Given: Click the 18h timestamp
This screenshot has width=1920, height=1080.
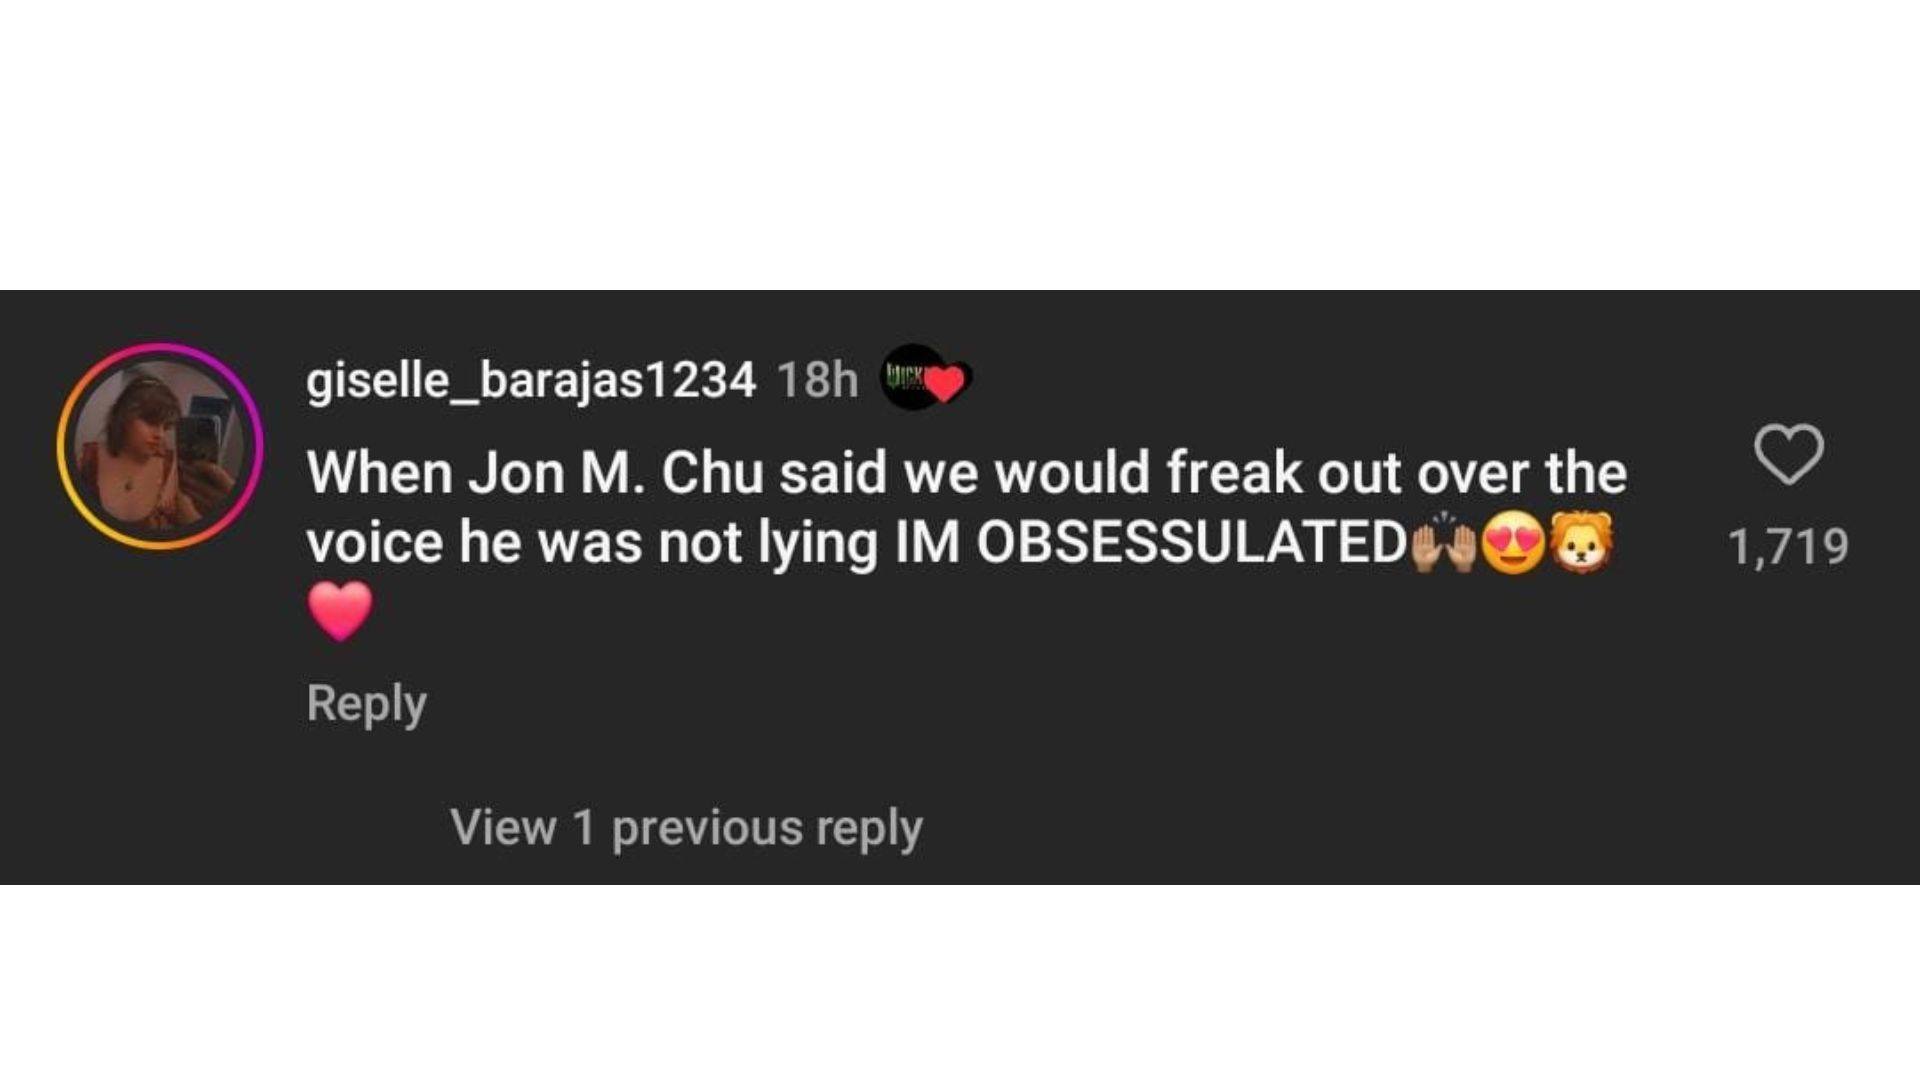Looking at the screenshot, I should [x=817, y=380].
